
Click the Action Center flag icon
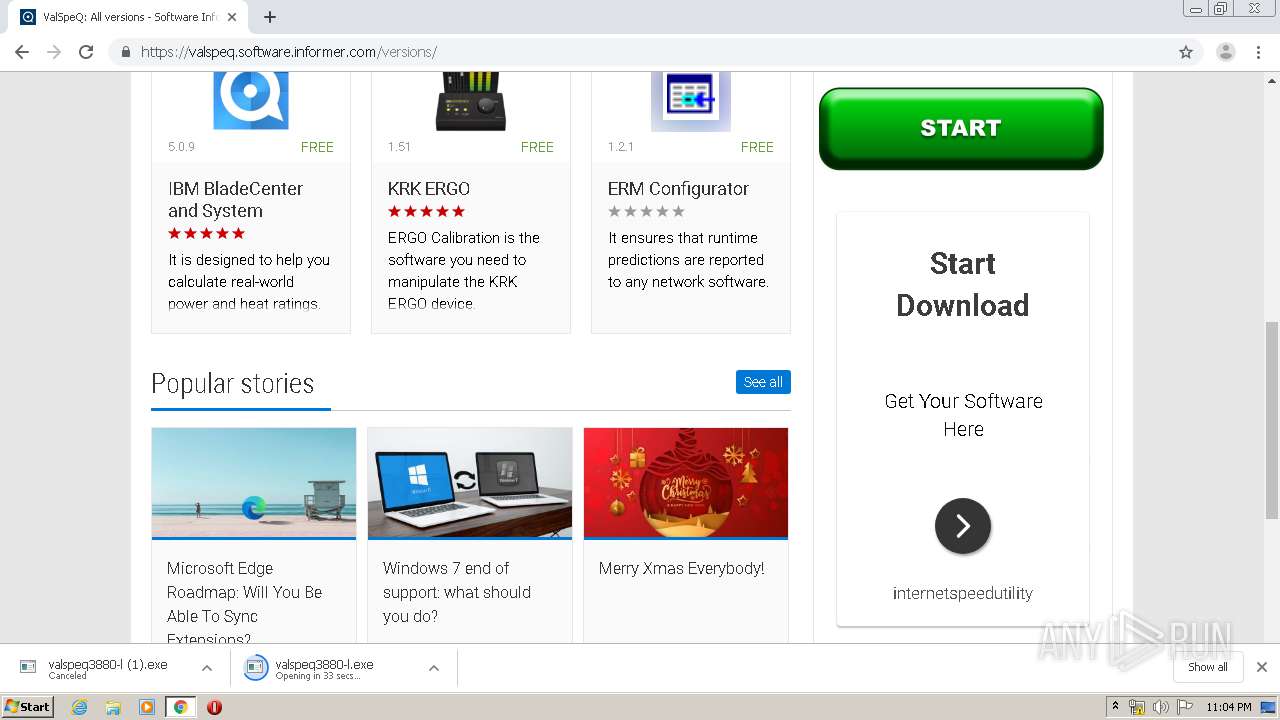(x=1183, y=707)
